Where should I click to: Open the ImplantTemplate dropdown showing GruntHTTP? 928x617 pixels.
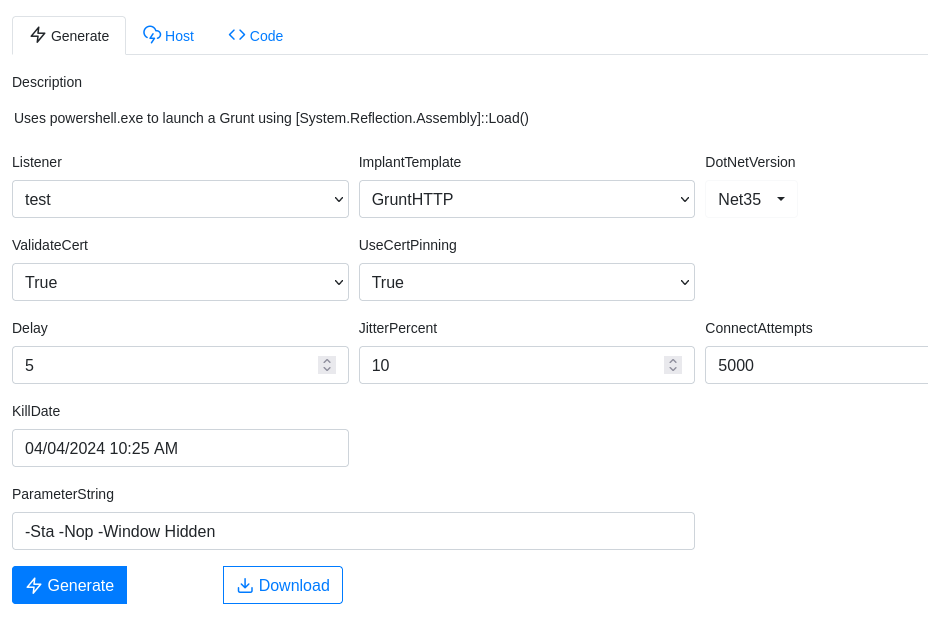click(527, 199)
